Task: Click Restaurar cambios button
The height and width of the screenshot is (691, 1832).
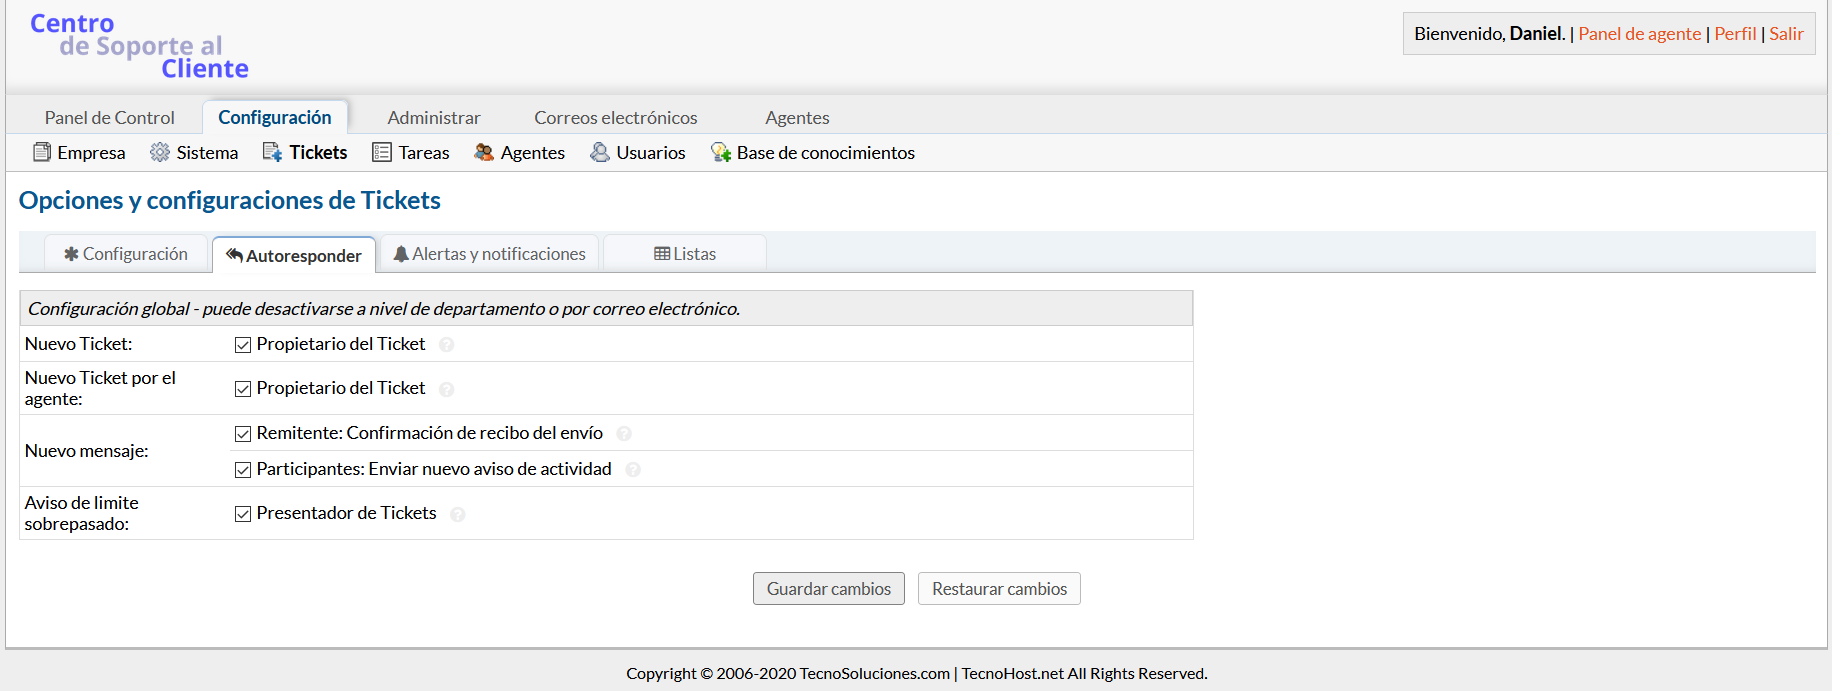Action: tap(999, 589)
